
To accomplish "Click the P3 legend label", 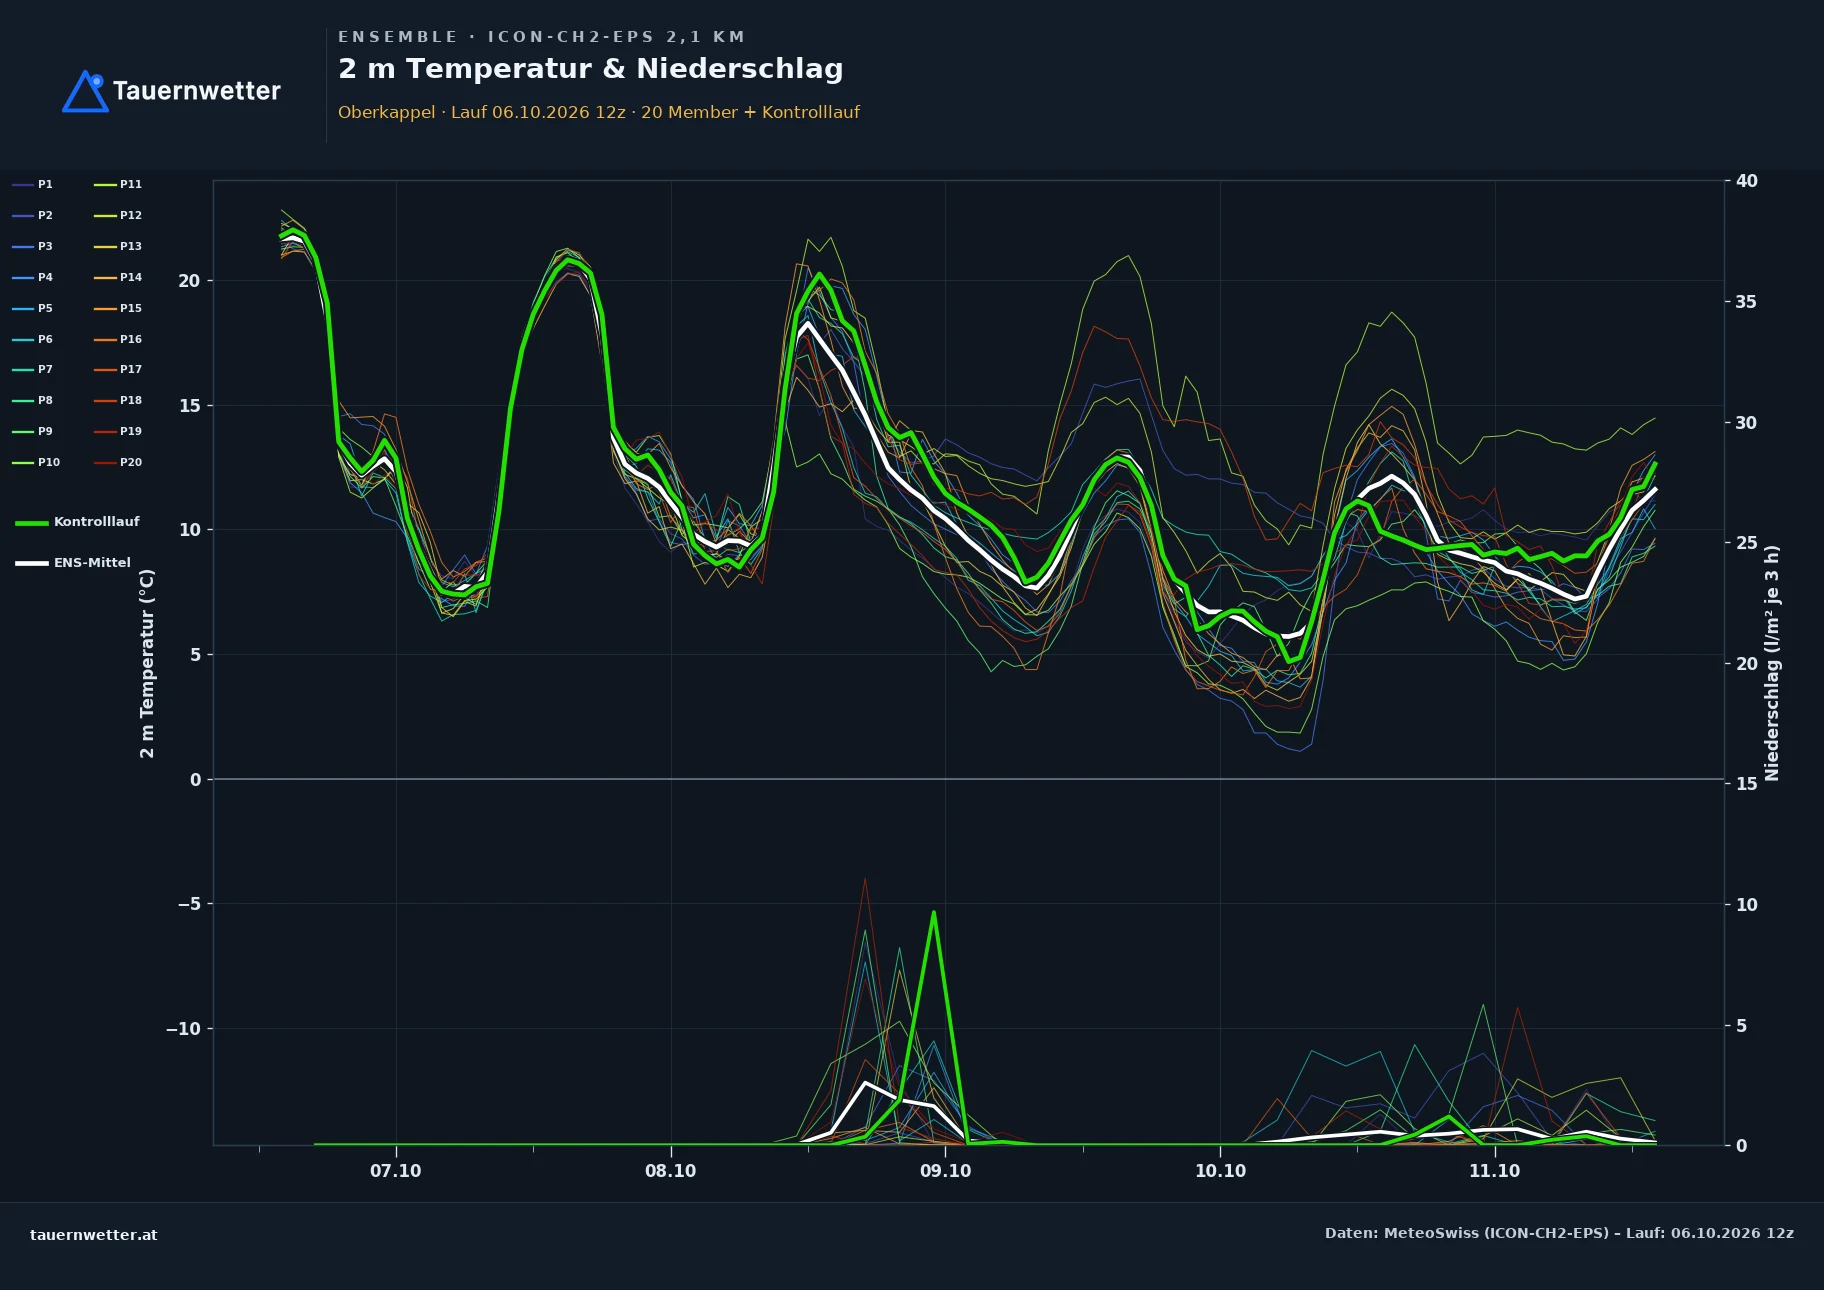I will 45,246.
